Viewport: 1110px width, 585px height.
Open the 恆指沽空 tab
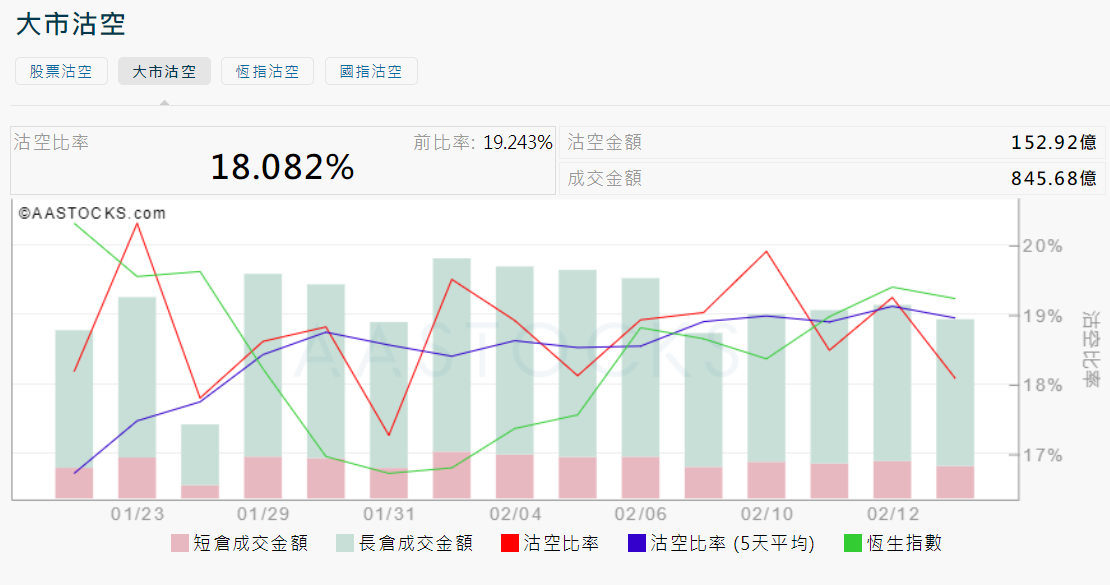click(x=267, y=71)
